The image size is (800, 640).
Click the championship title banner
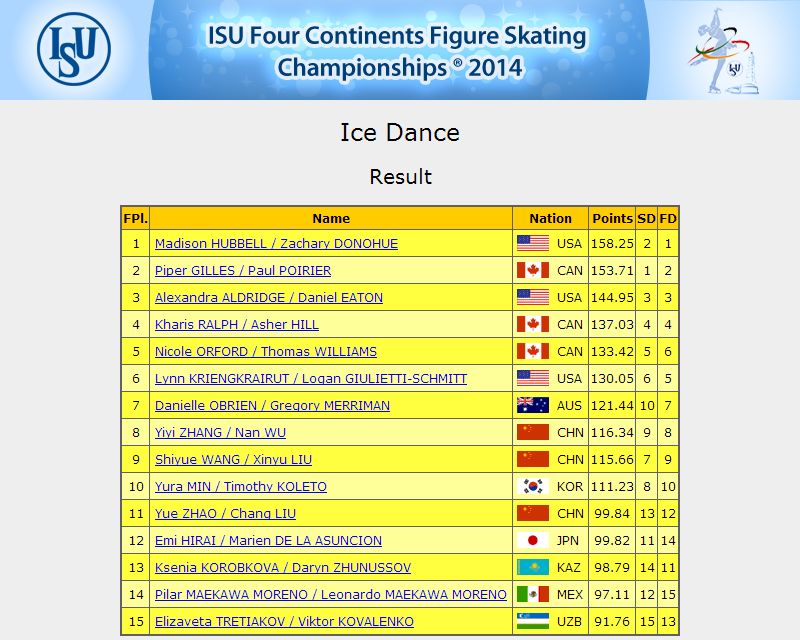point(398,50)
